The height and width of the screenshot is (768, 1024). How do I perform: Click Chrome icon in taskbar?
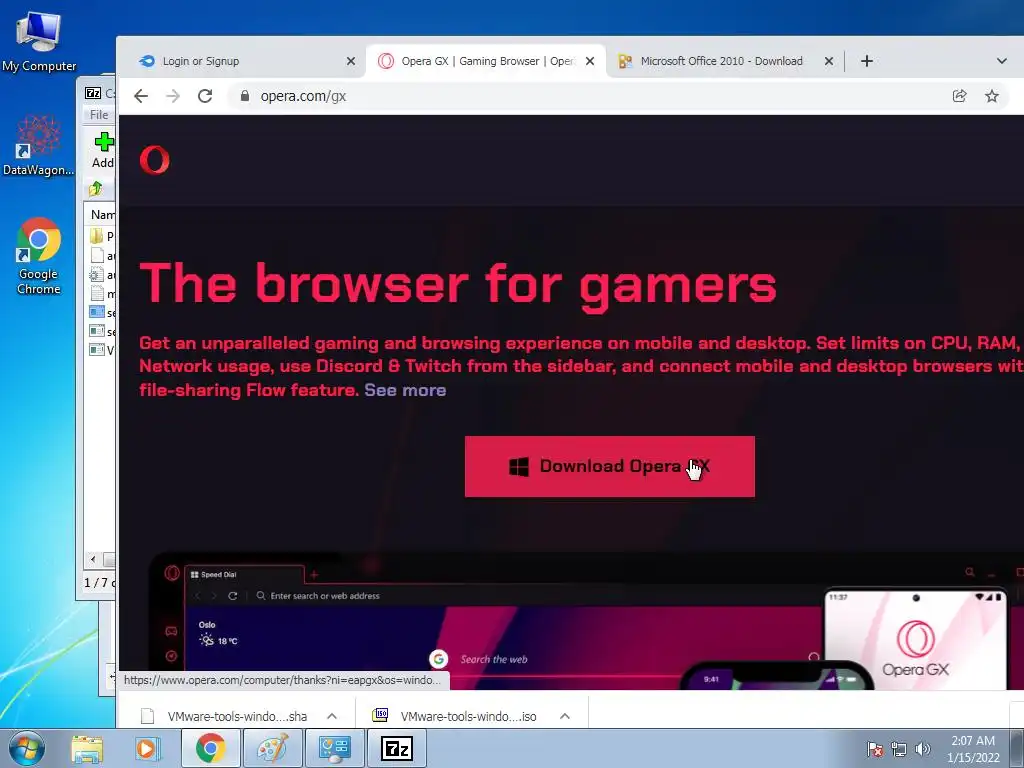pyautogui.click(x=210, y=748)
